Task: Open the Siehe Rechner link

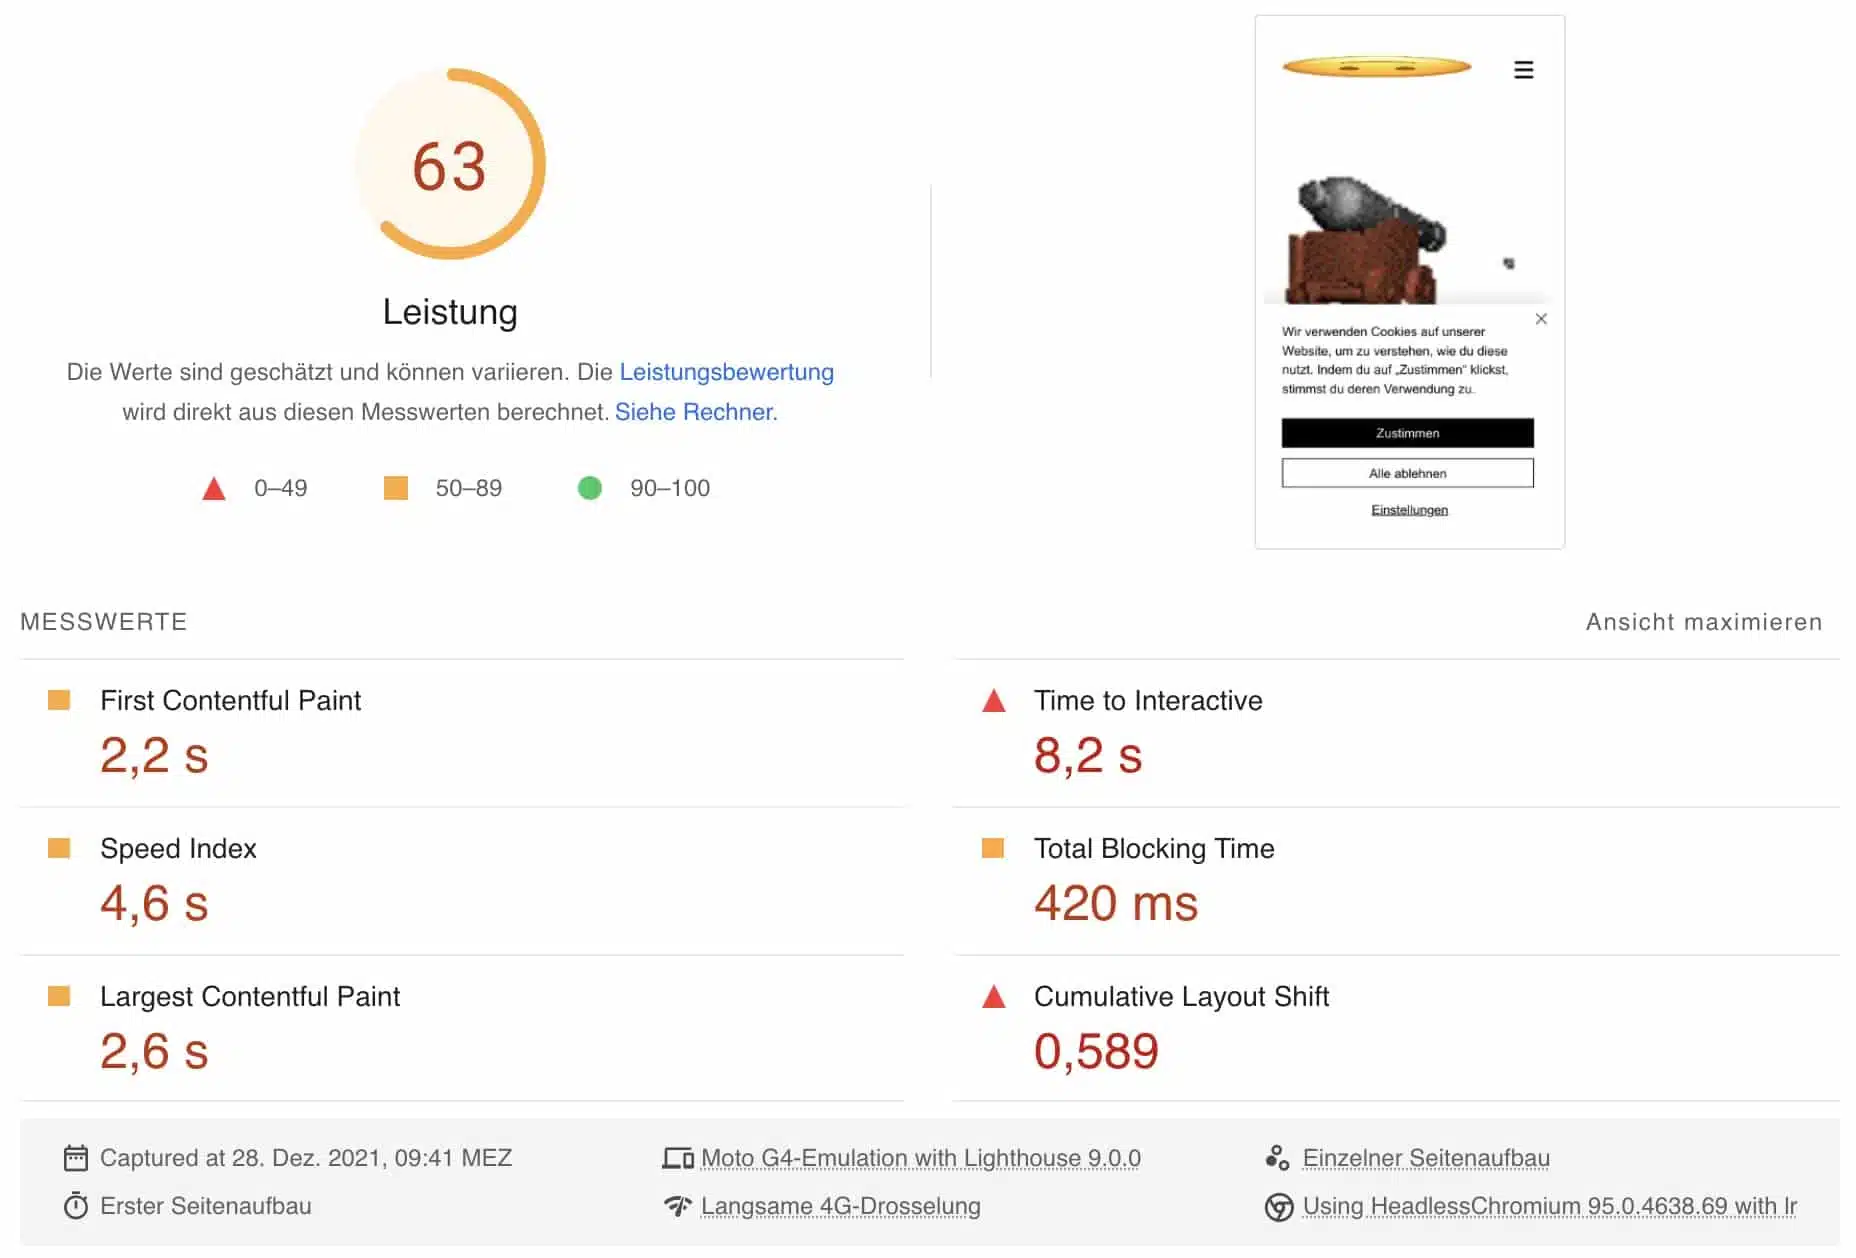Action: coord(696,411)
